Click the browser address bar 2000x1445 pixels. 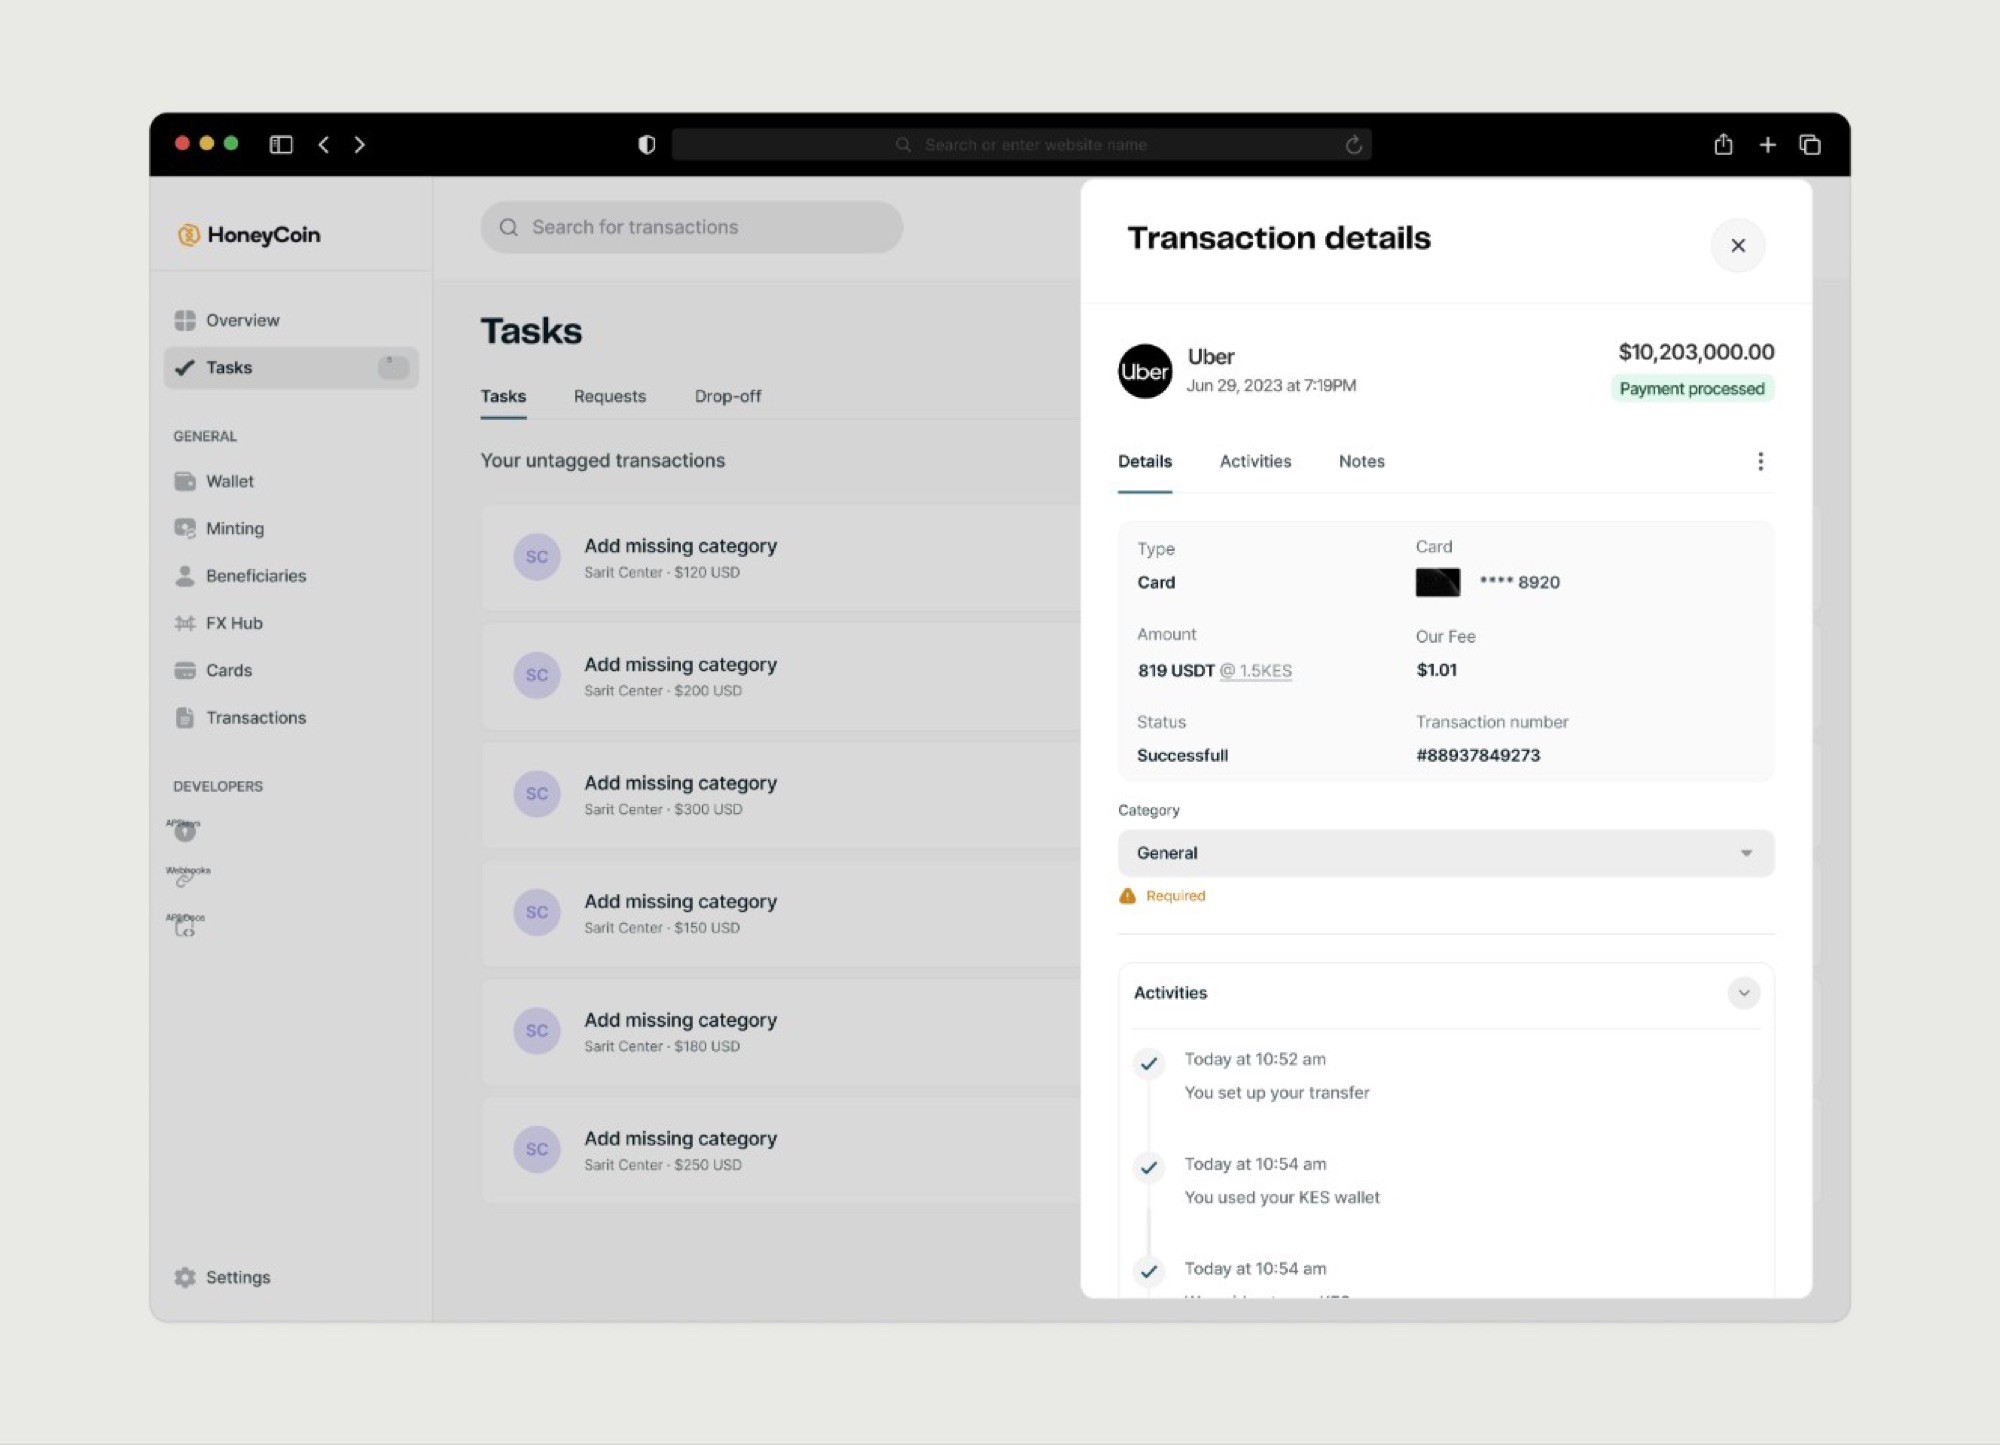(1021, 145)
